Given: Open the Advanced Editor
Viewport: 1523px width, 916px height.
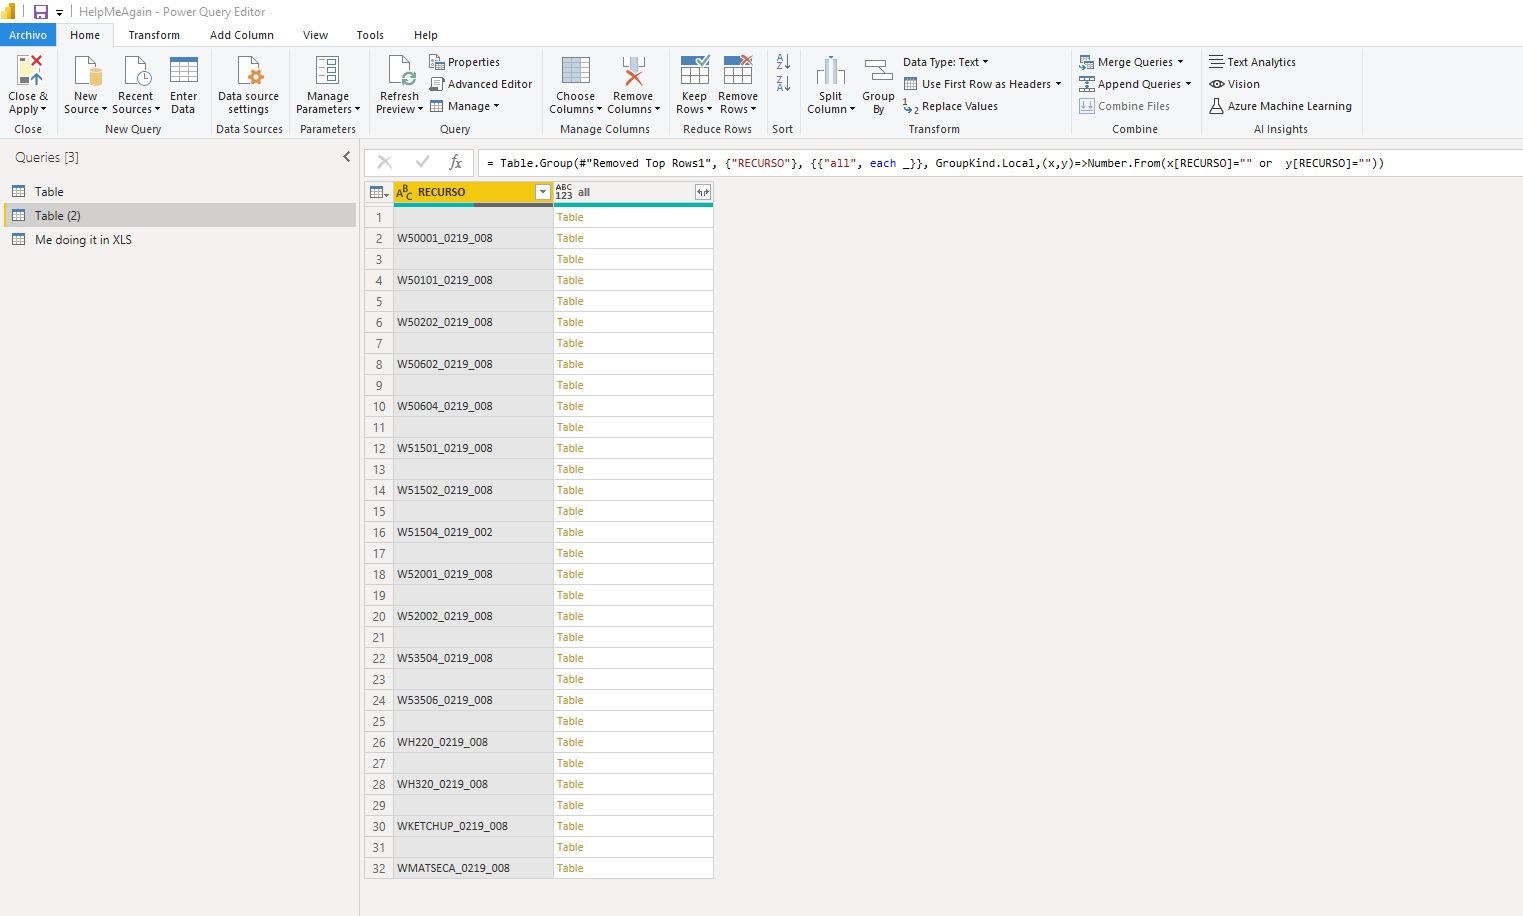Looking at the screenshot, I should (x=481, y=84).
